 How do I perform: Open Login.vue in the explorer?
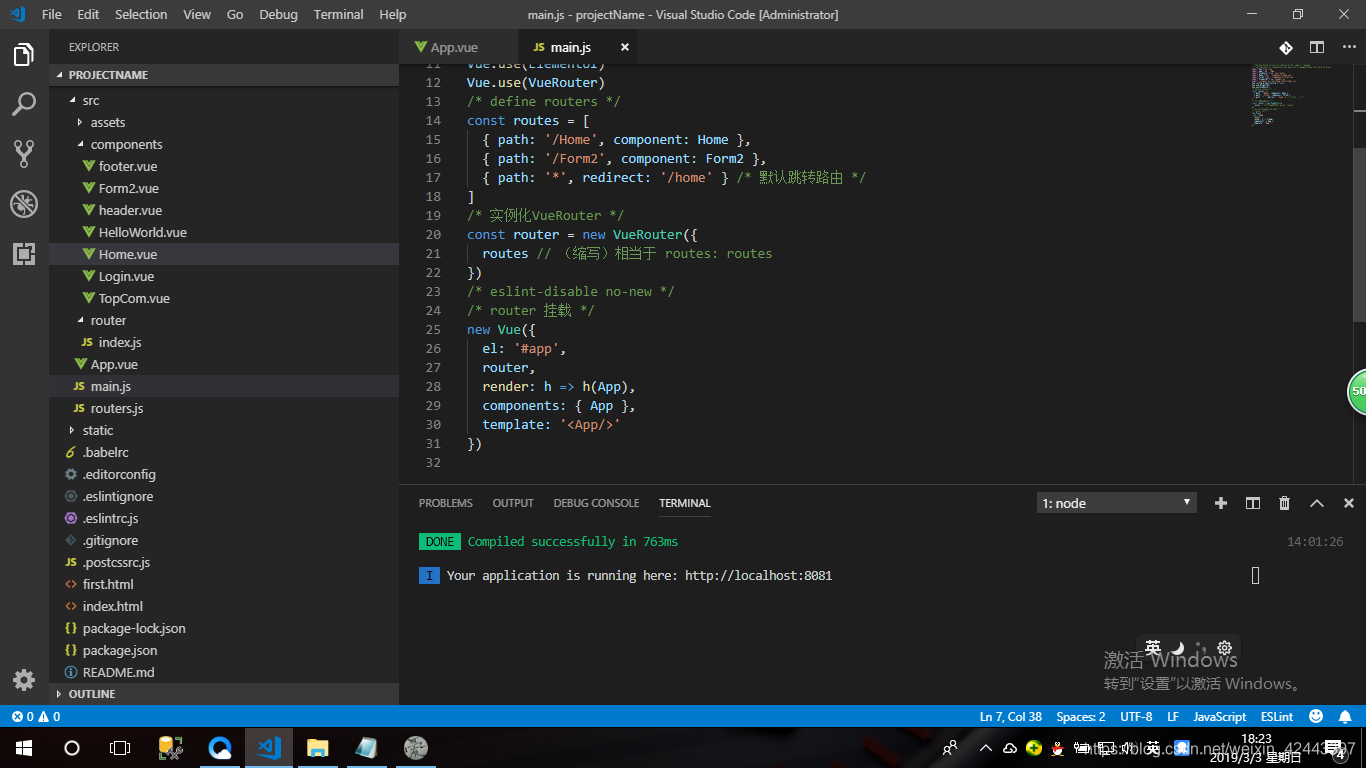(x=224, y=276)
